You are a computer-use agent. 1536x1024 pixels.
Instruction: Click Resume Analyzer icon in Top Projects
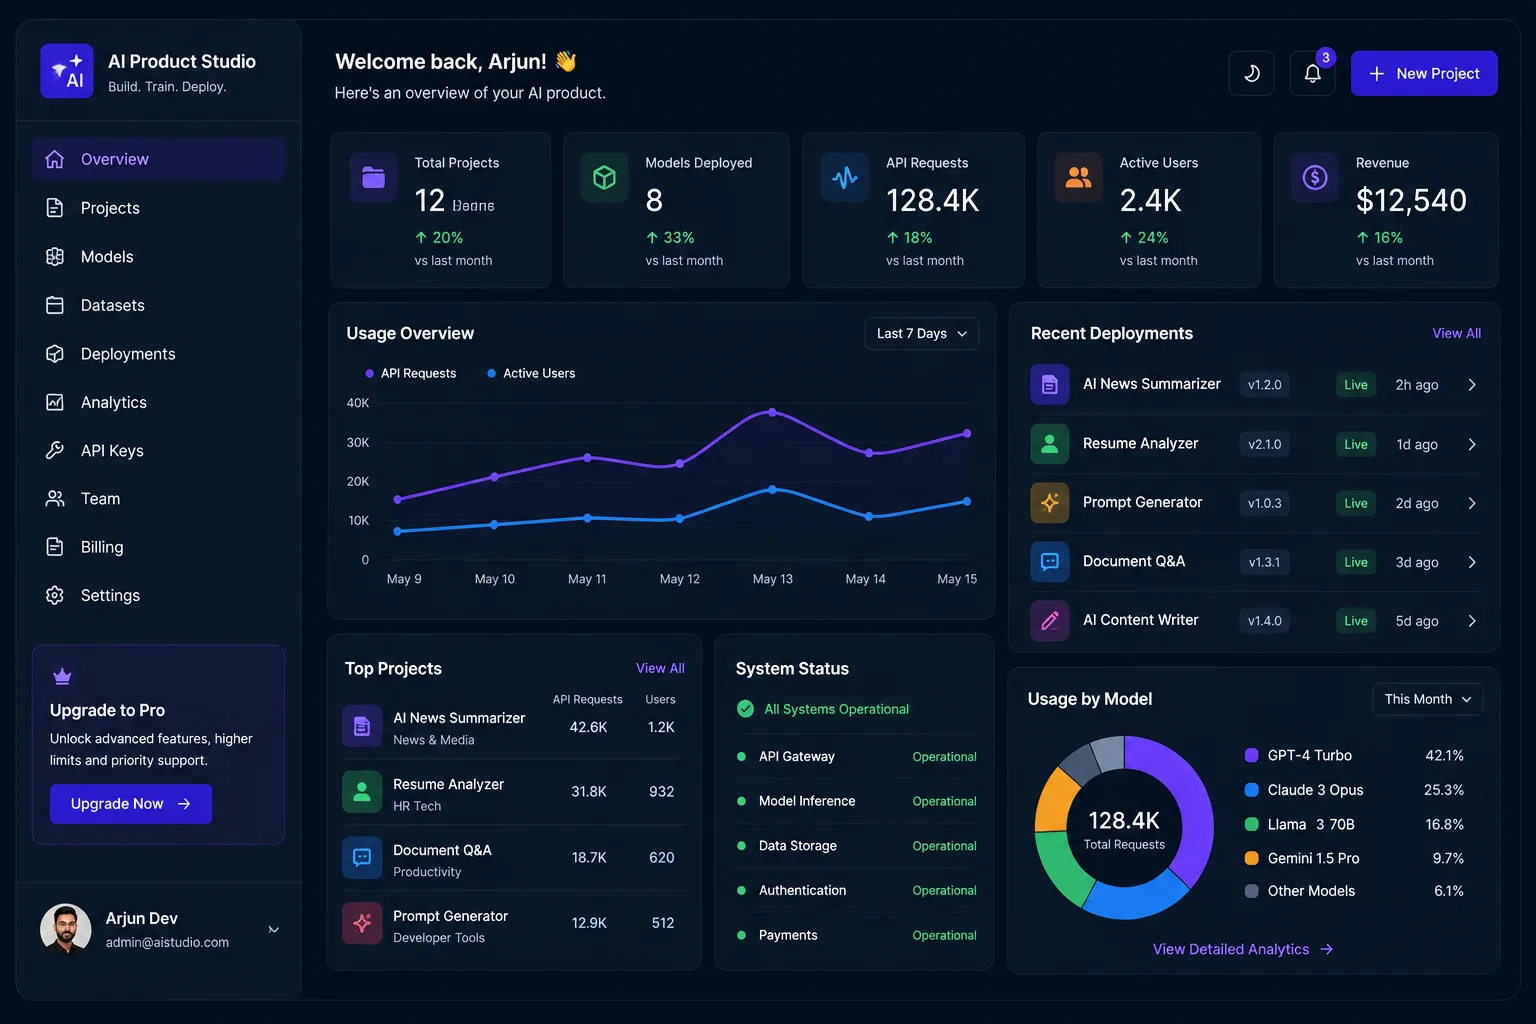(362, 792)
